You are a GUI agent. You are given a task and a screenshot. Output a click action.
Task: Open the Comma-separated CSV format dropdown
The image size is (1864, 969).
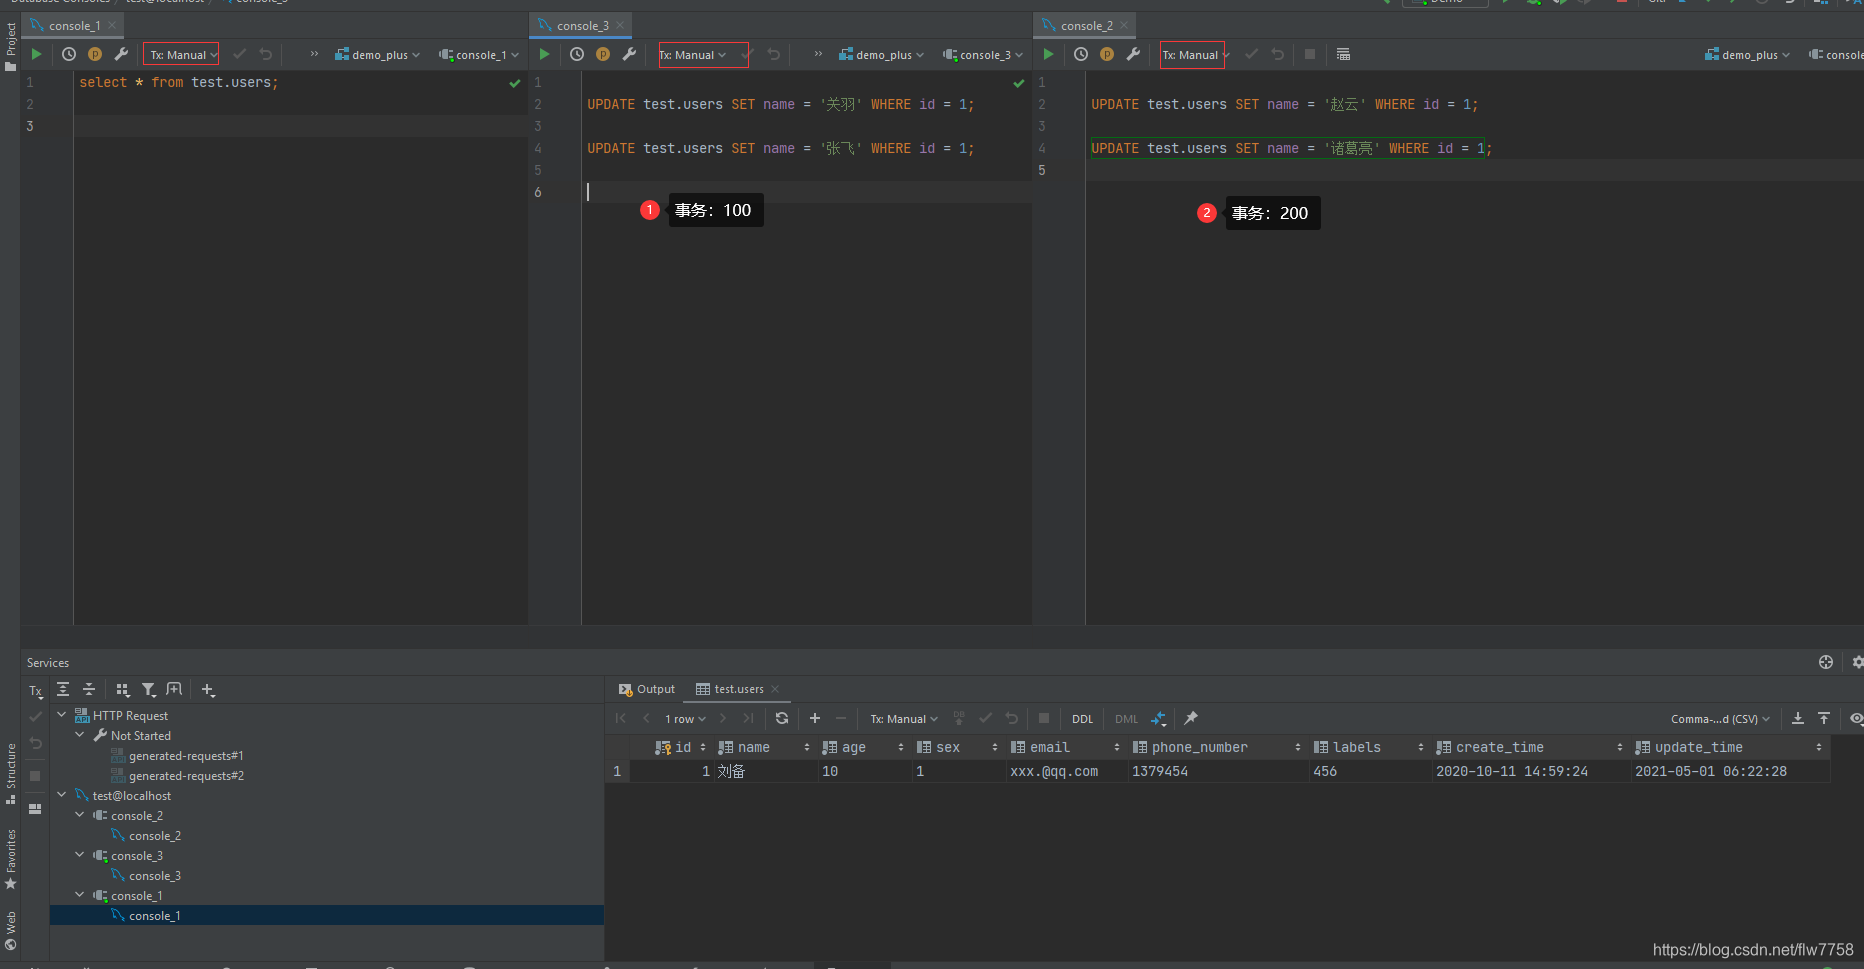point(1720,719)
